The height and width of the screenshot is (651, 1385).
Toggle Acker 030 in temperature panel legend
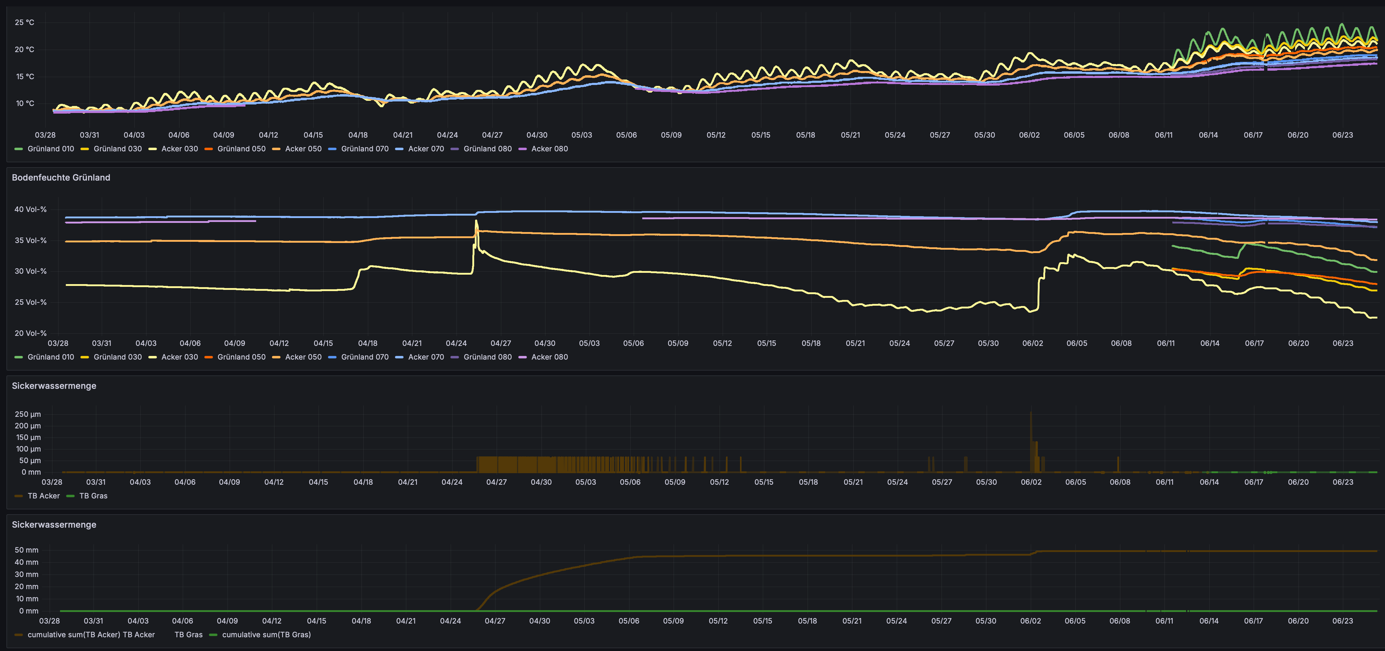(179, 149)
